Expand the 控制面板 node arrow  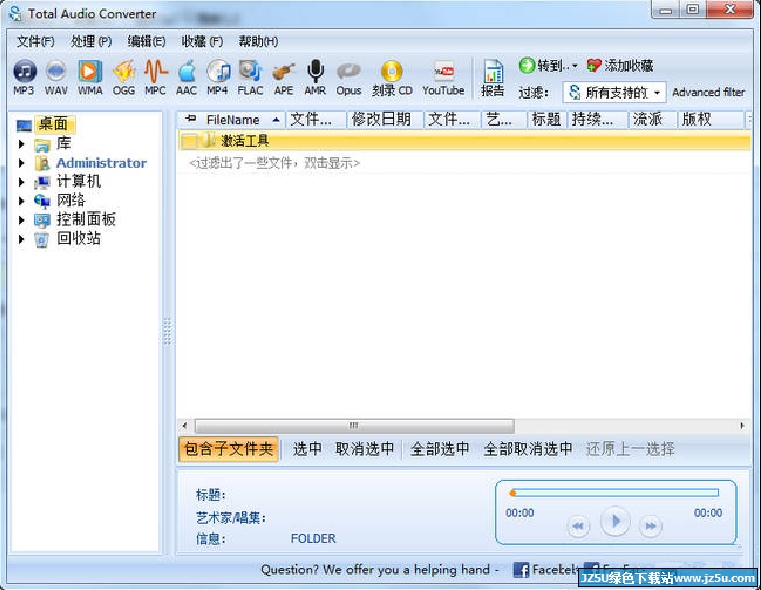[21, 220]
